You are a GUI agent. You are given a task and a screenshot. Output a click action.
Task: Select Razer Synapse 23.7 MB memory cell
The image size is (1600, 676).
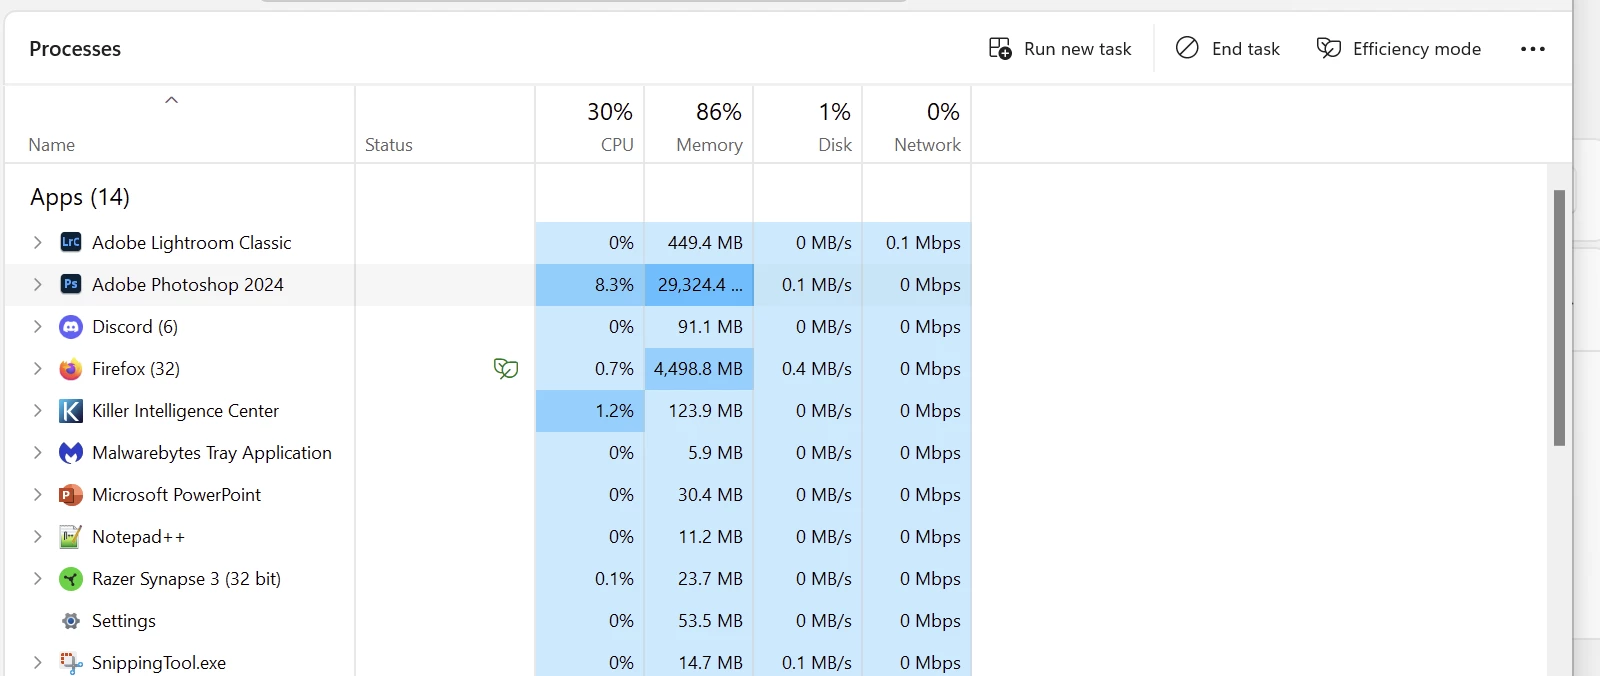699,578
